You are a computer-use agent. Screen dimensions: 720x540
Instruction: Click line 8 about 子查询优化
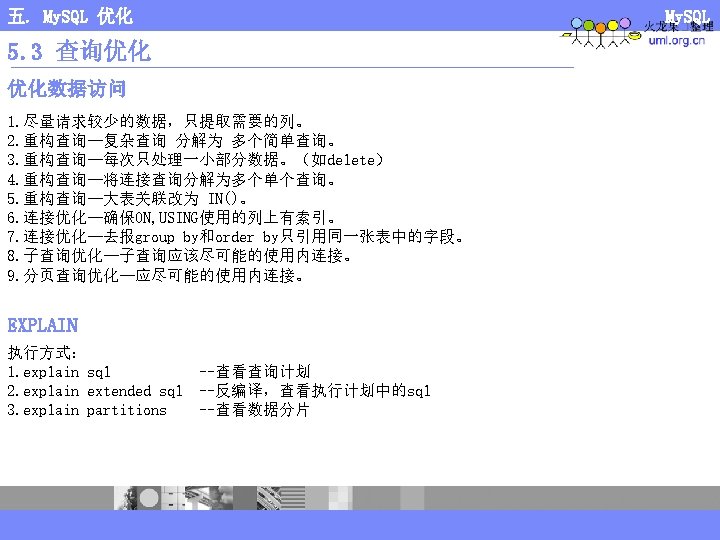pos(180,256)
